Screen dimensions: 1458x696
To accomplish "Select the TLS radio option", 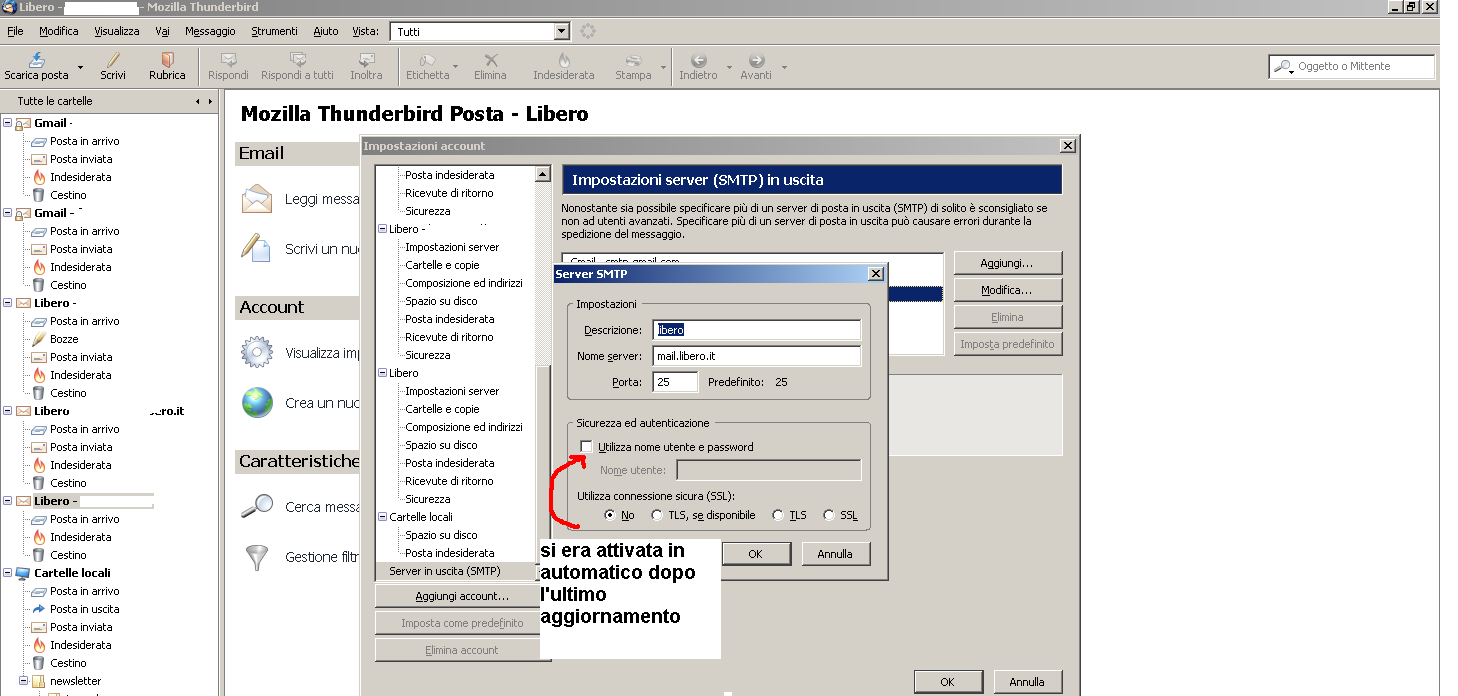I will [778, 515].
